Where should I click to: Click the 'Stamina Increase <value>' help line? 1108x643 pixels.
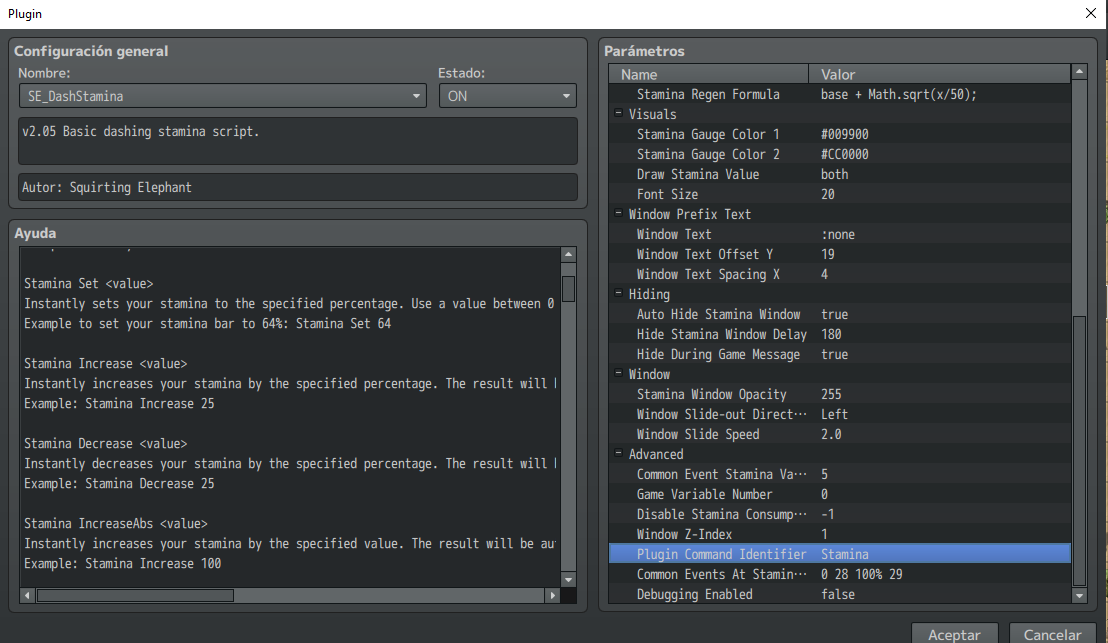click(105, 364)
